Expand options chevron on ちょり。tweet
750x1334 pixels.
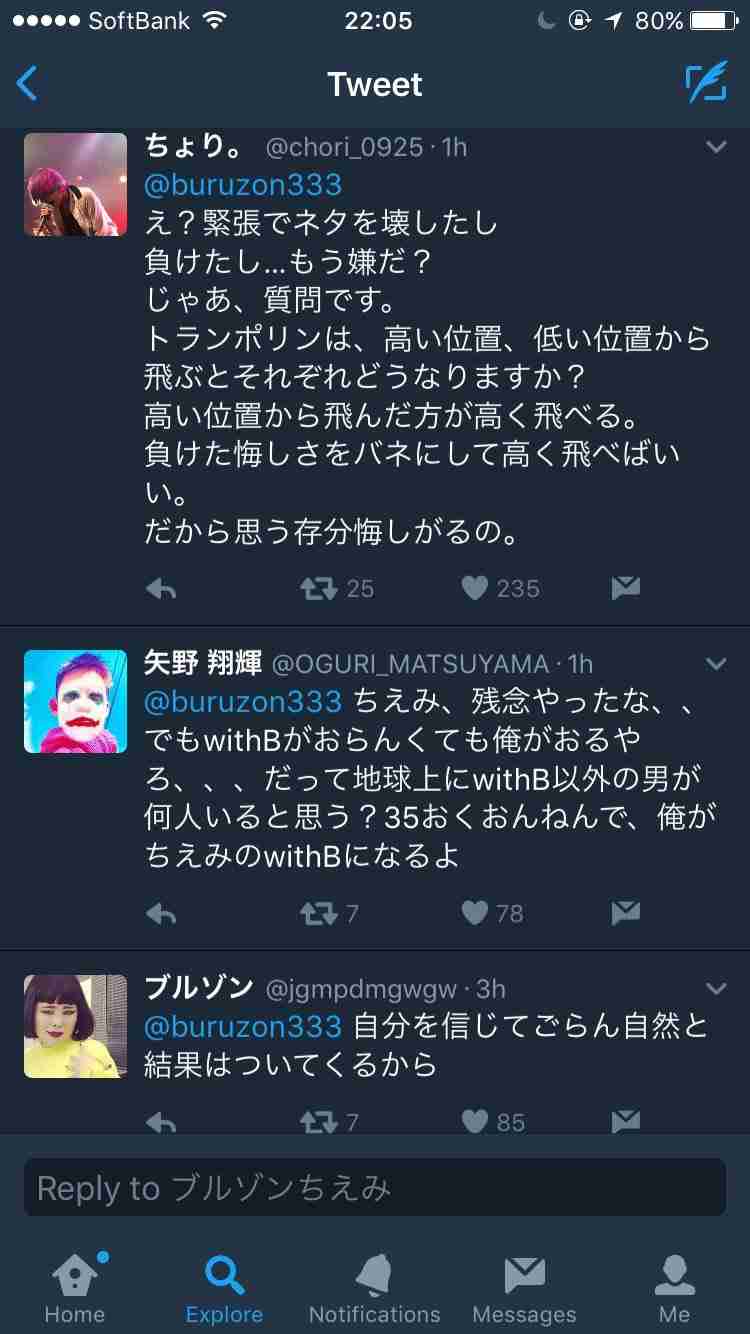tap(716, 147)
